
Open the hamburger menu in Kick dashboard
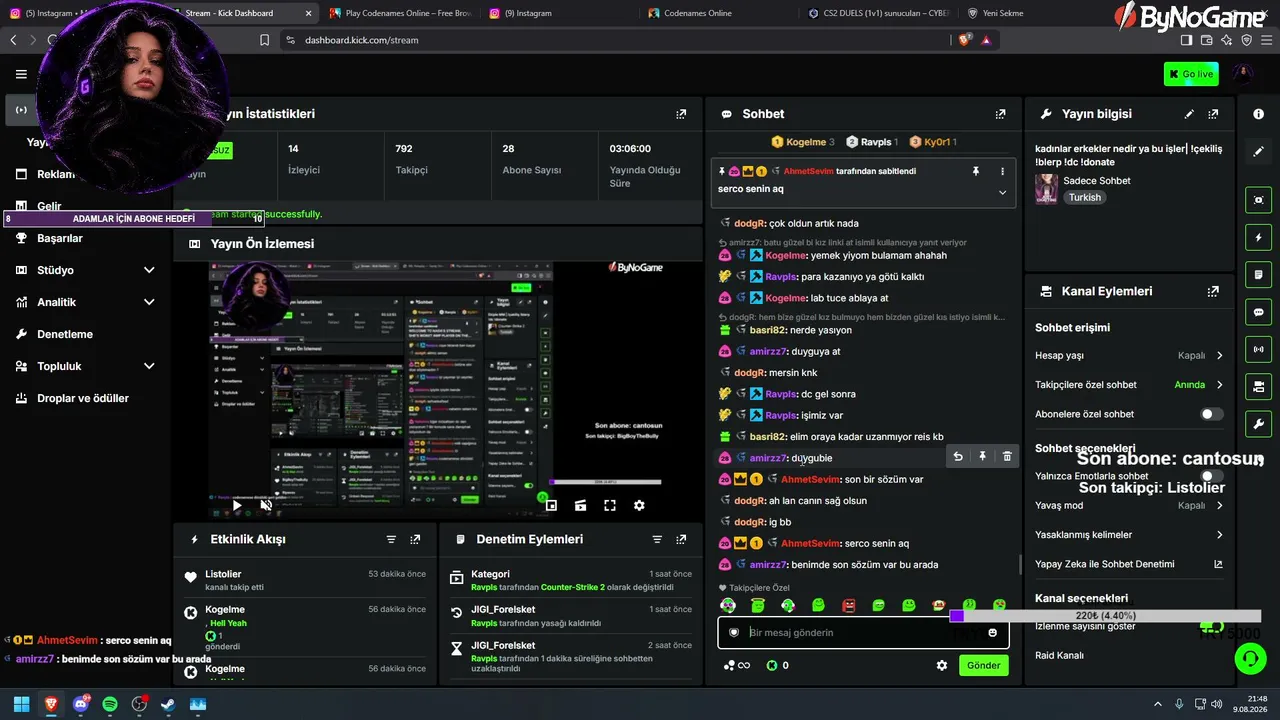pyautogui.click(x=21, y=74)
